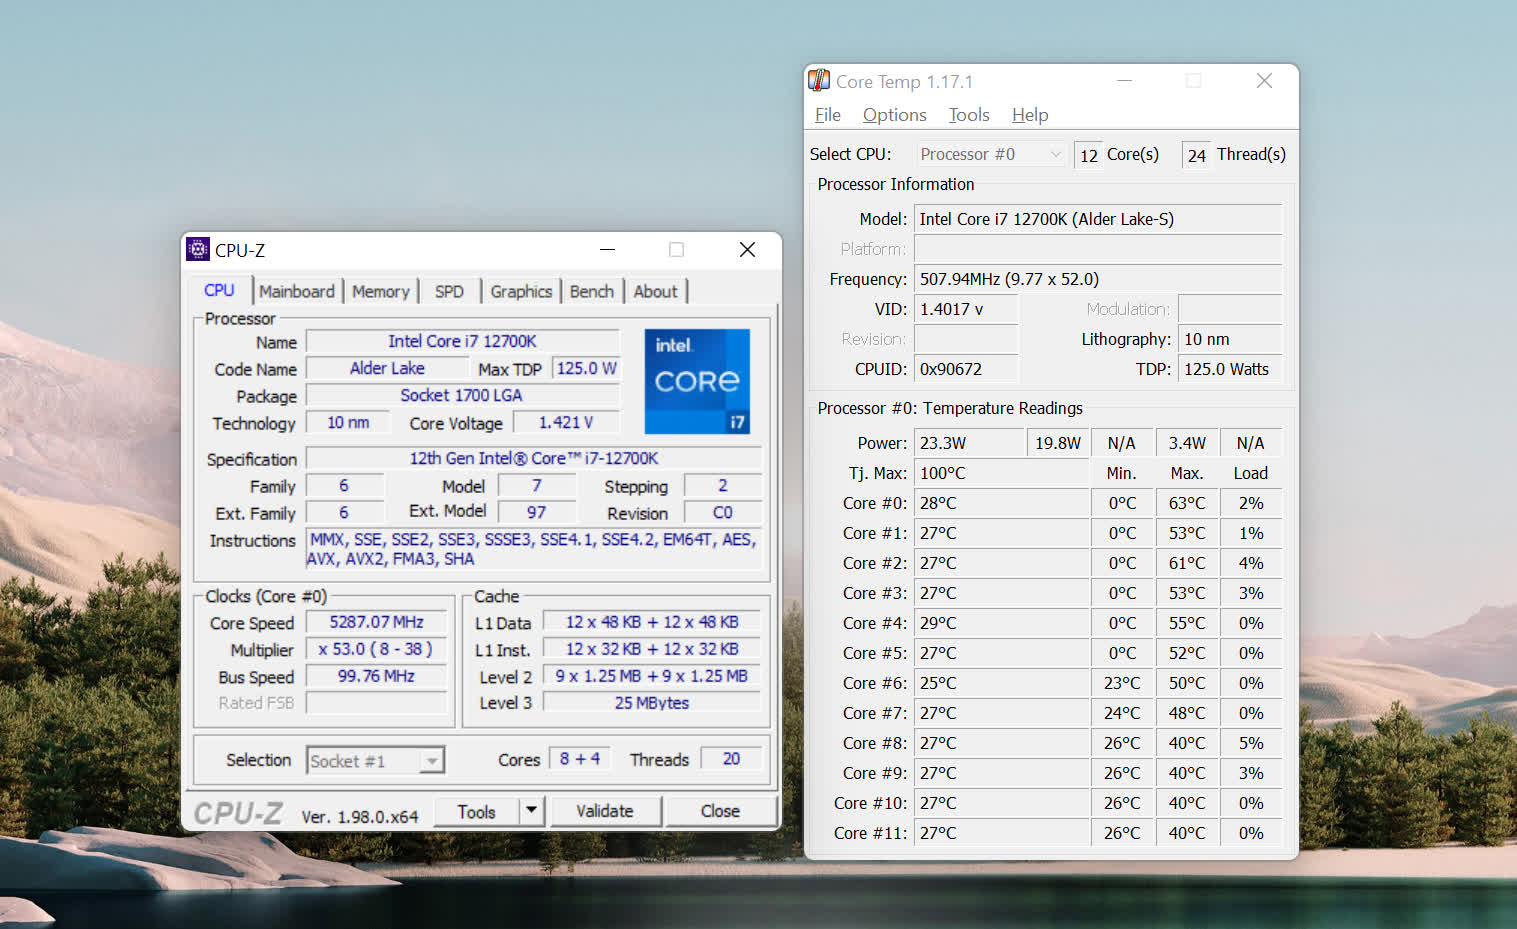Open the SPD tab
The width and height of the screenshot is (1517, 929).
point(449,291)
